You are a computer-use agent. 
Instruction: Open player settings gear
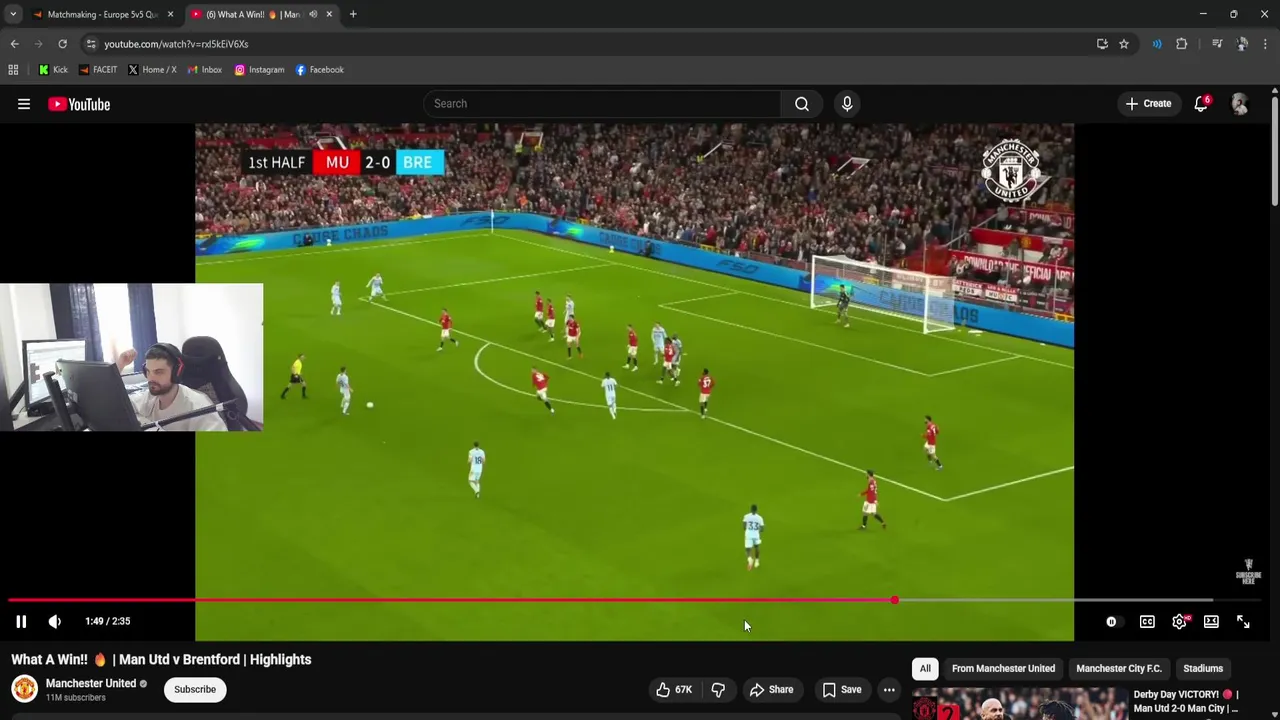point(1180,622)
